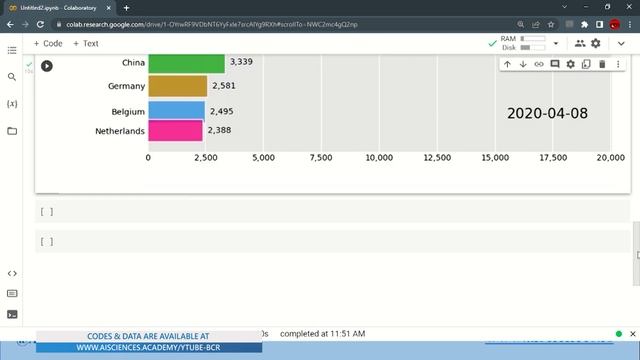The height and width of the screenshot is (360, 640).
Task: Mirror cell in tab icon
Action: (x=586, y=64)
